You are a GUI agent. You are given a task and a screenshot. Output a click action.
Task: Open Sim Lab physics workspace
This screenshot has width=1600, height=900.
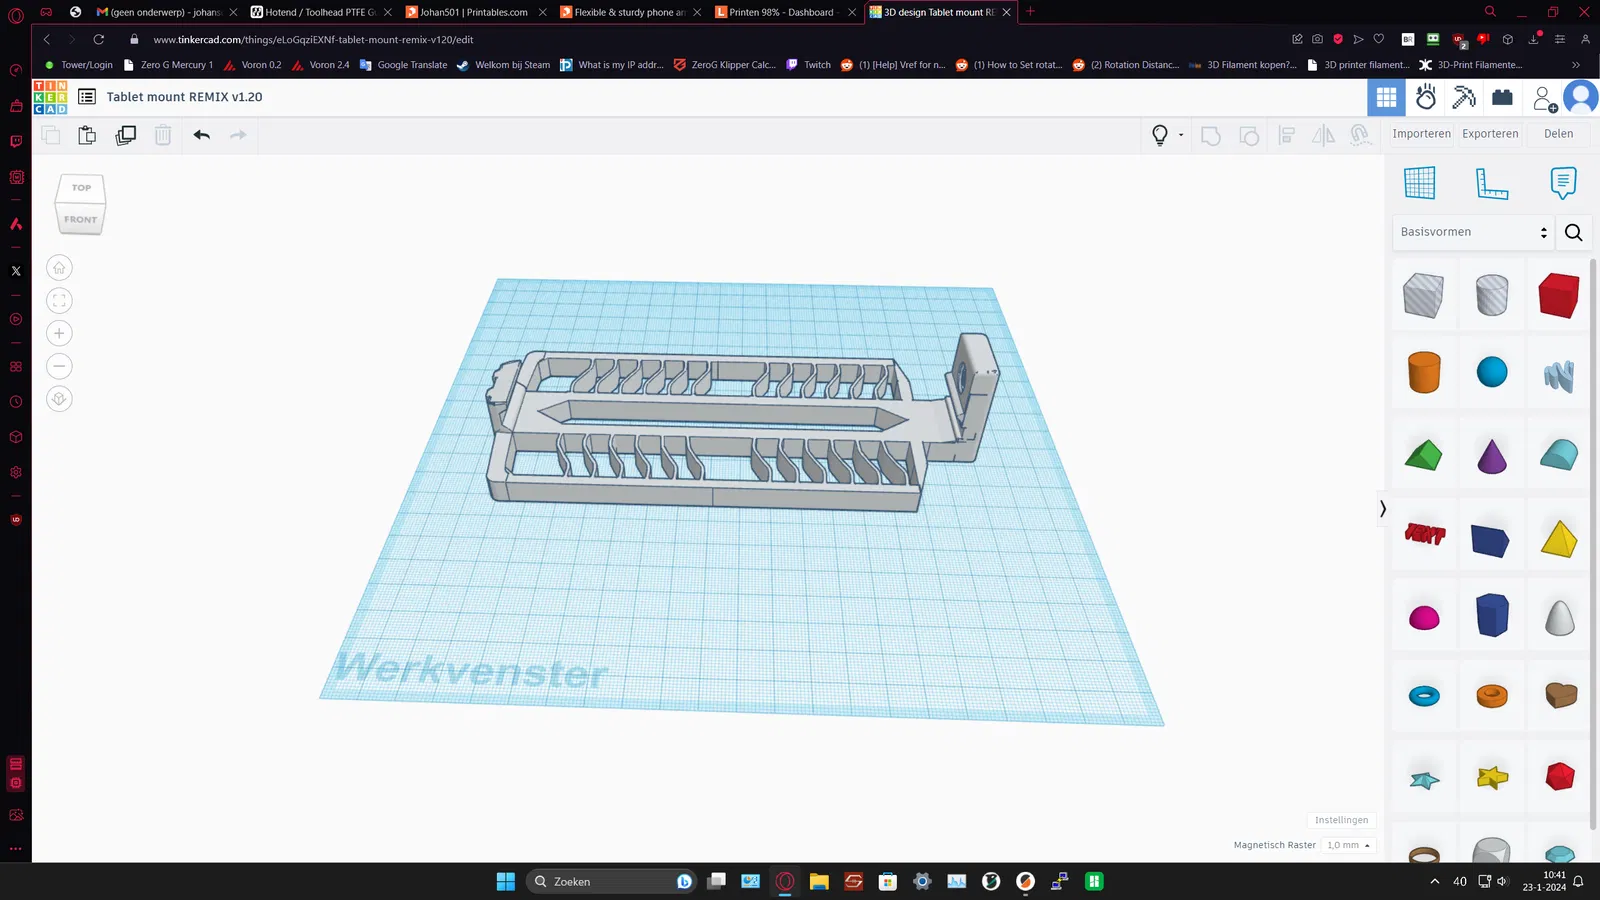click(x=1426, y=97)
